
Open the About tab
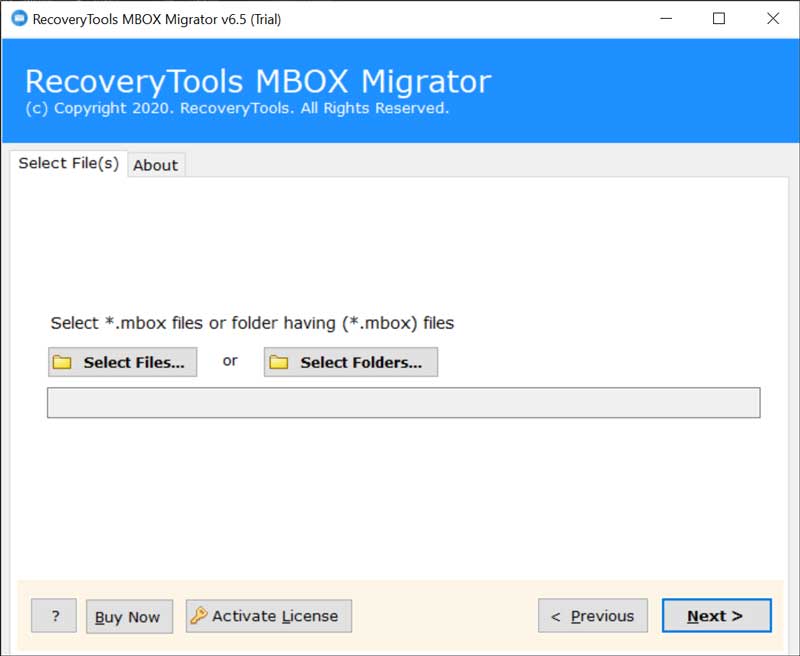coord(156,165)
